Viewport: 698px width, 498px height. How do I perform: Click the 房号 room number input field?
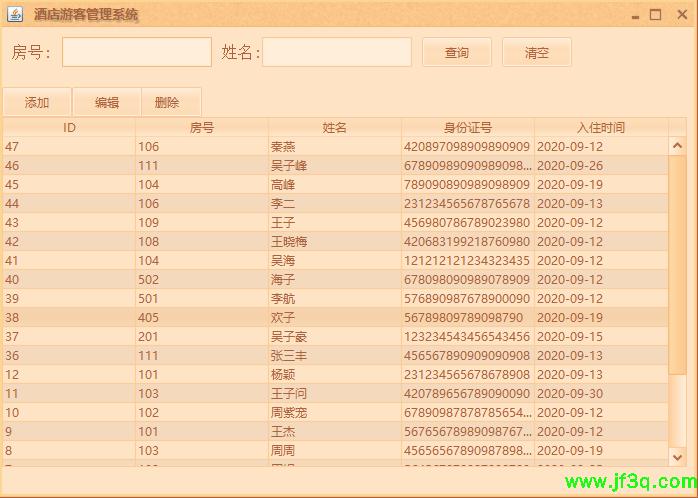[x=137, y=52]
